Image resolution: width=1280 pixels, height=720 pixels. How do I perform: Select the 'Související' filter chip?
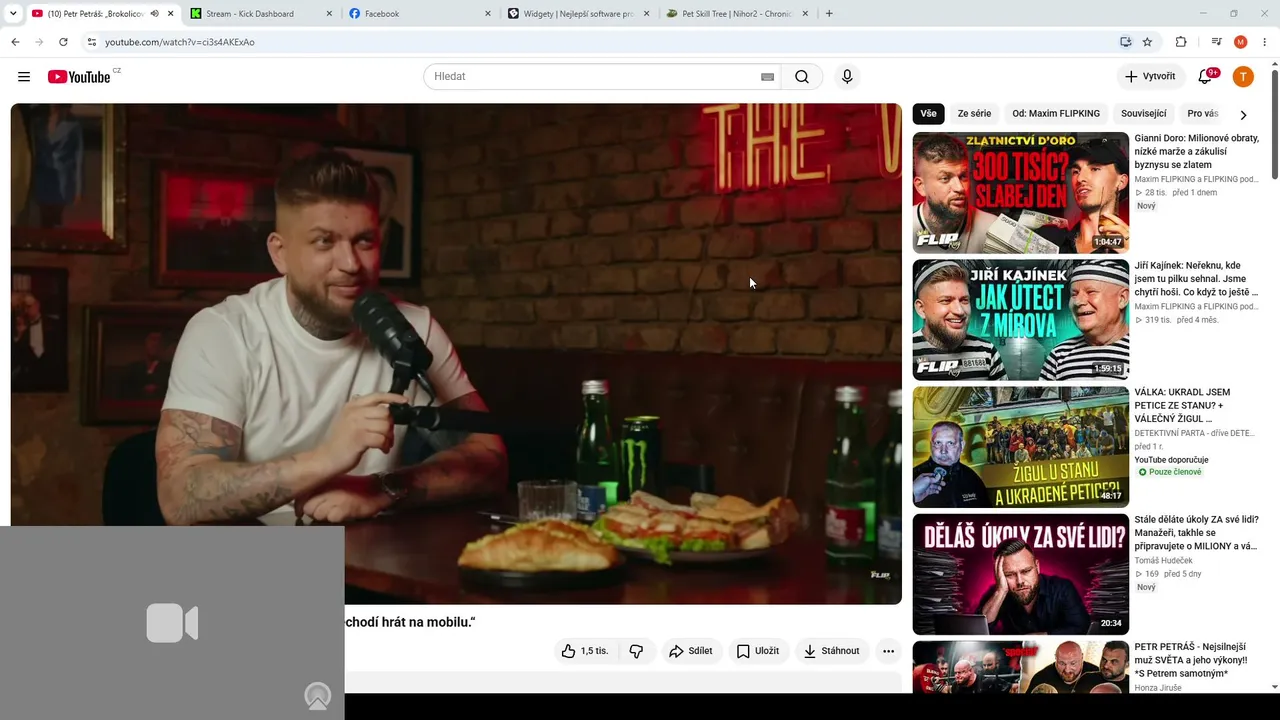pyautogui.click(x=1144, y=114)
